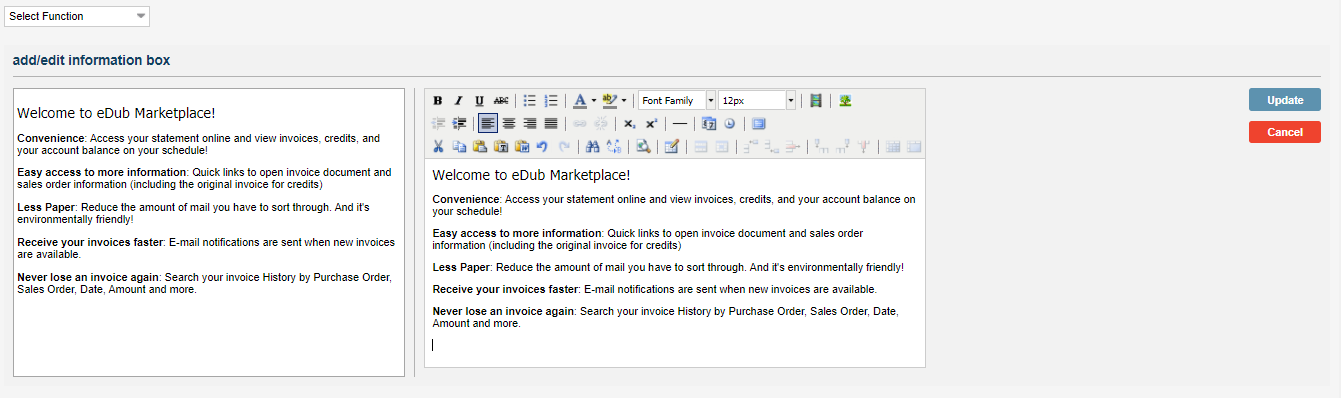The height and width of the screenshot is (398, 1341).
Task: Toggle the numbered list button
Action: point(551,100)
